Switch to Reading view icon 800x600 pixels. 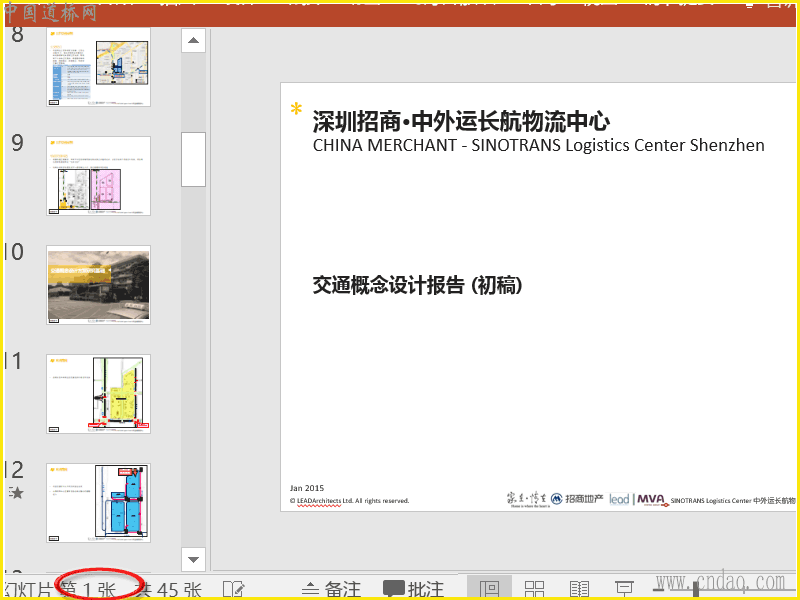pos(579,589)
